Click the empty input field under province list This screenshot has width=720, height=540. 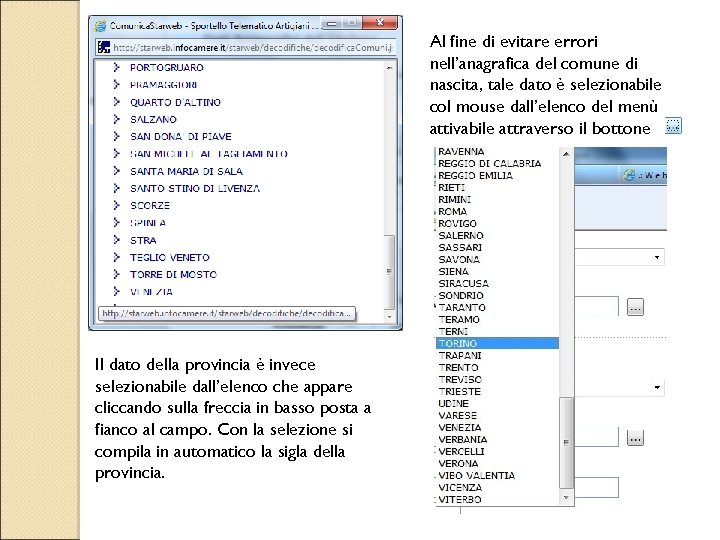click(x=596, y=487)
